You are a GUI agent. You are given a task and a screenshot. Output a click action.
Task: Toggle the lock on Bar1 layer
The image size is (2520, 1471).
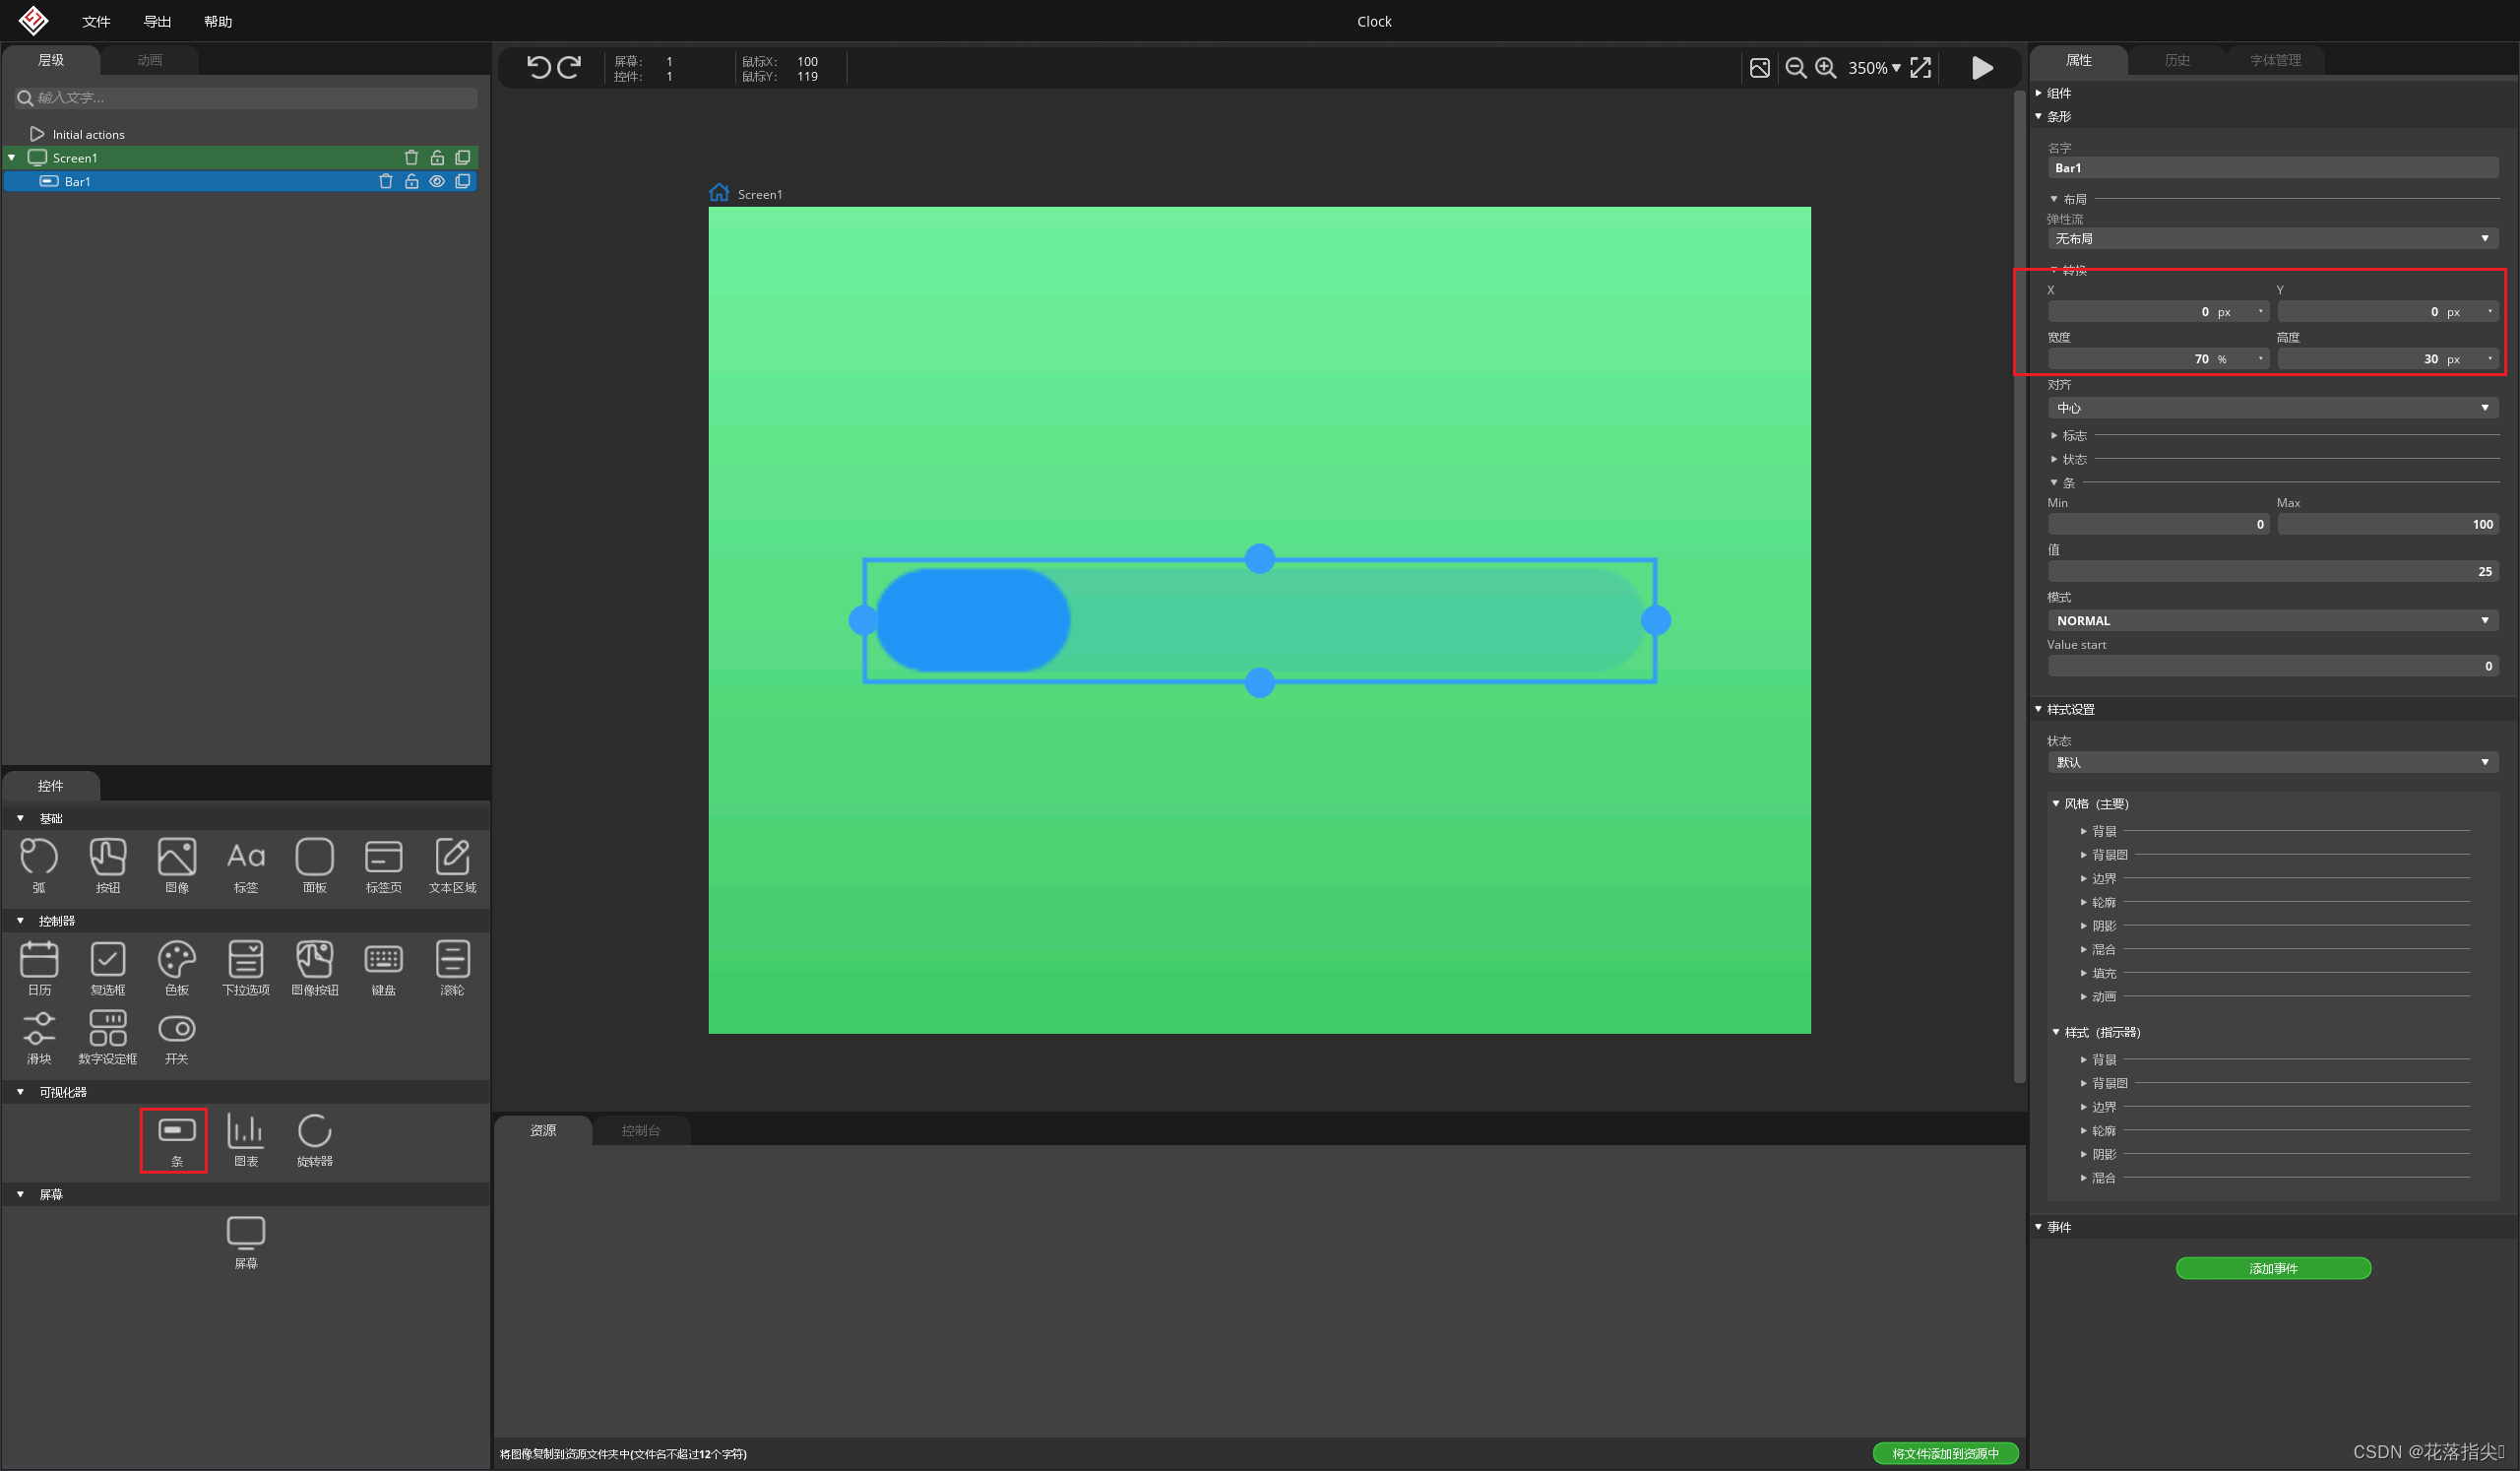(x=411, y=182)
